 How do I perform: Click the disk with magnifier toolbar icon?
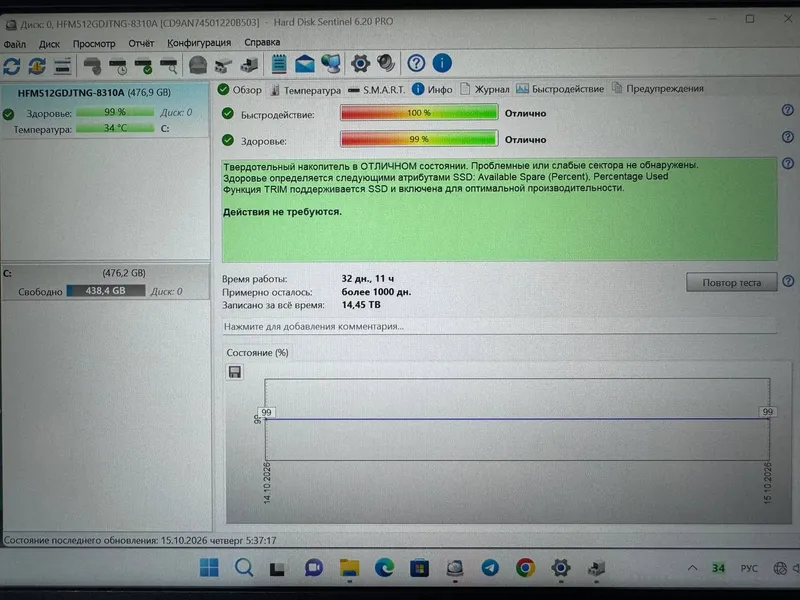[x=168, y=66]
